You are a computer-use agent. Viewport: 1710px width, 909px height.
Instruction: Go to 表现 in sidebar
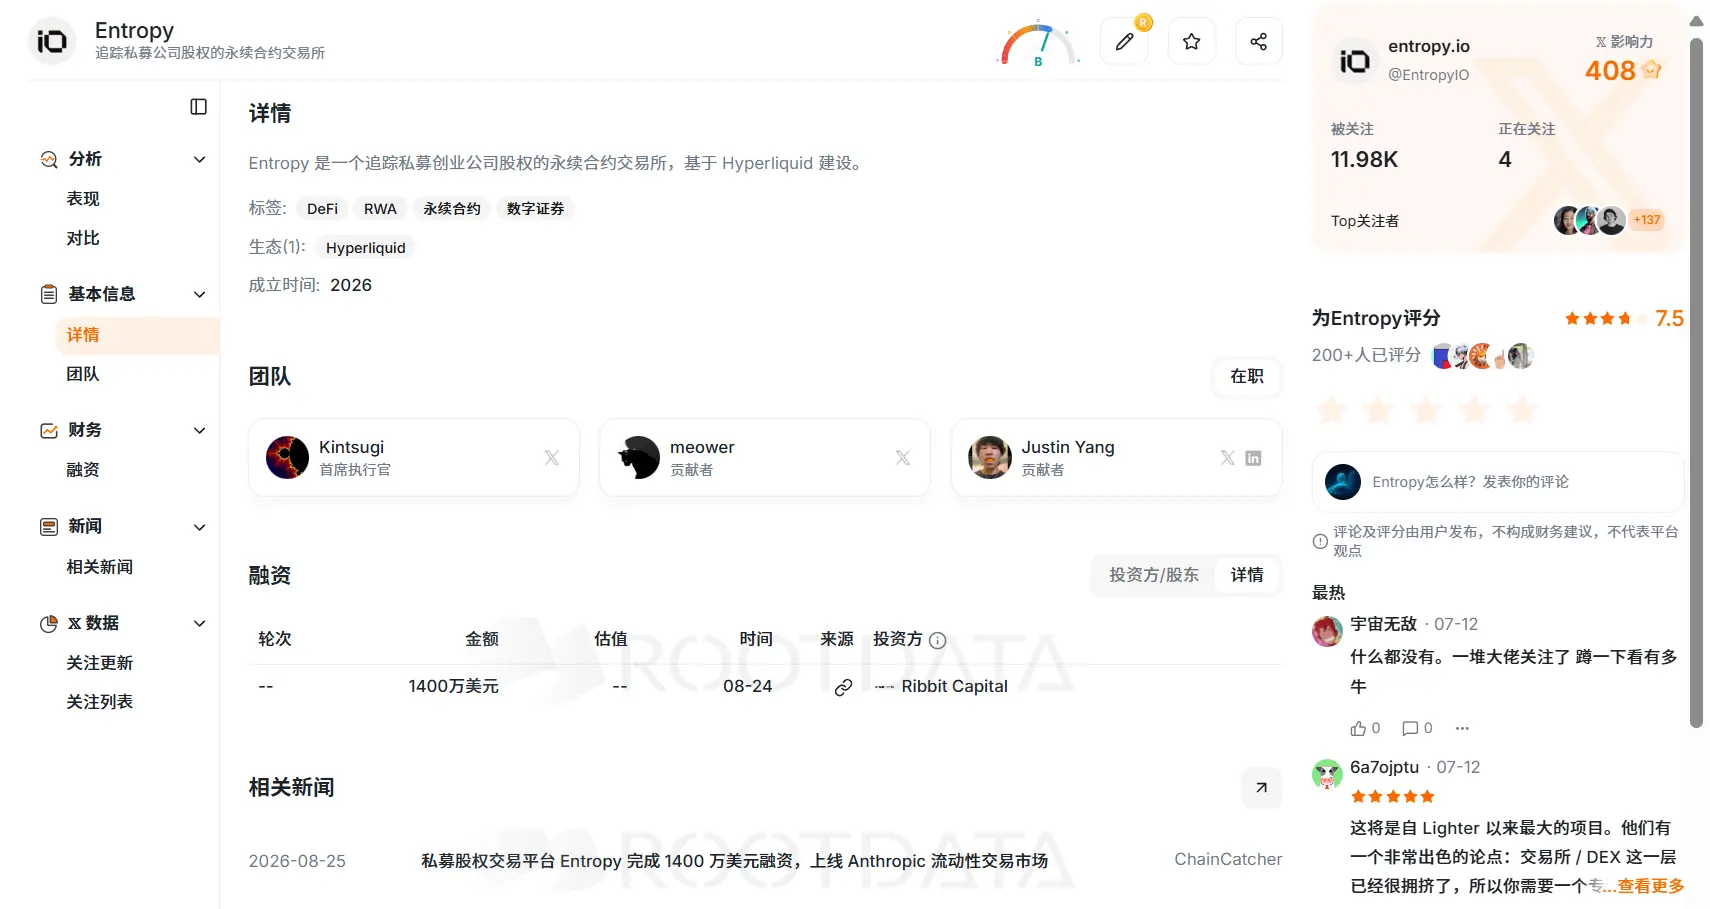click(x=83, y=198)
